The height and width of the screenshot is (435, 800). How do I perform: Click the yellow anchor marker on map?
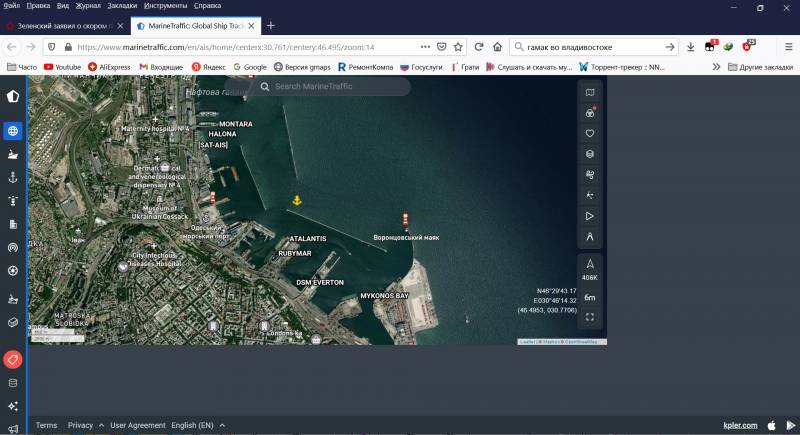coord(296,201)
